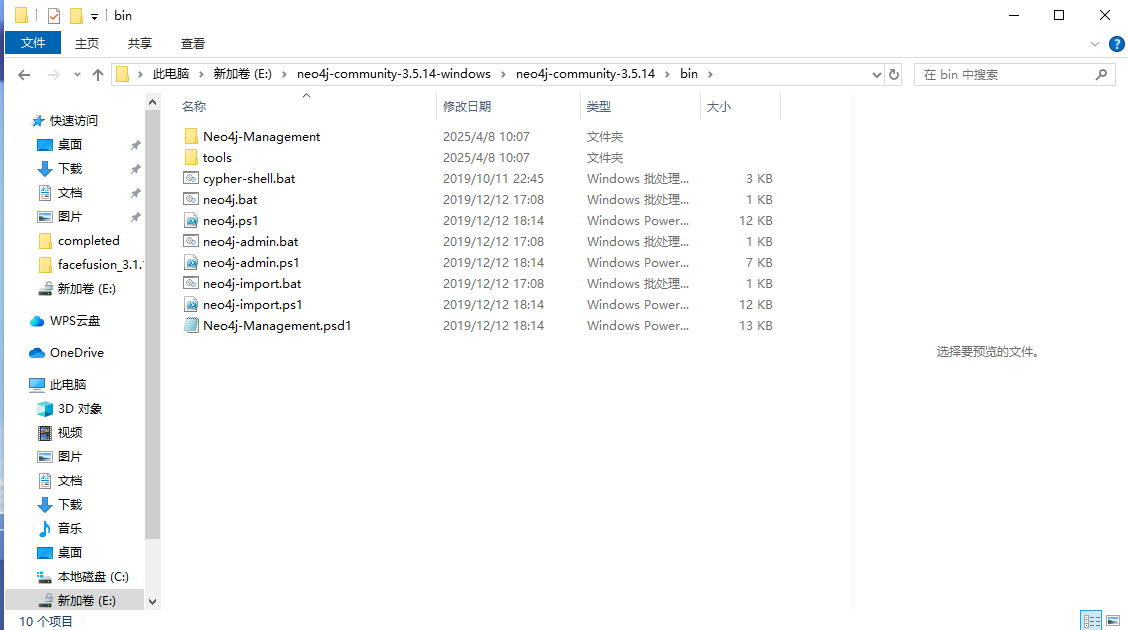Image resolution: width=1128 pixels, height=630 pixels.
Task: Open 3D 对象 under 此电脑
Action: click(80, 408)
